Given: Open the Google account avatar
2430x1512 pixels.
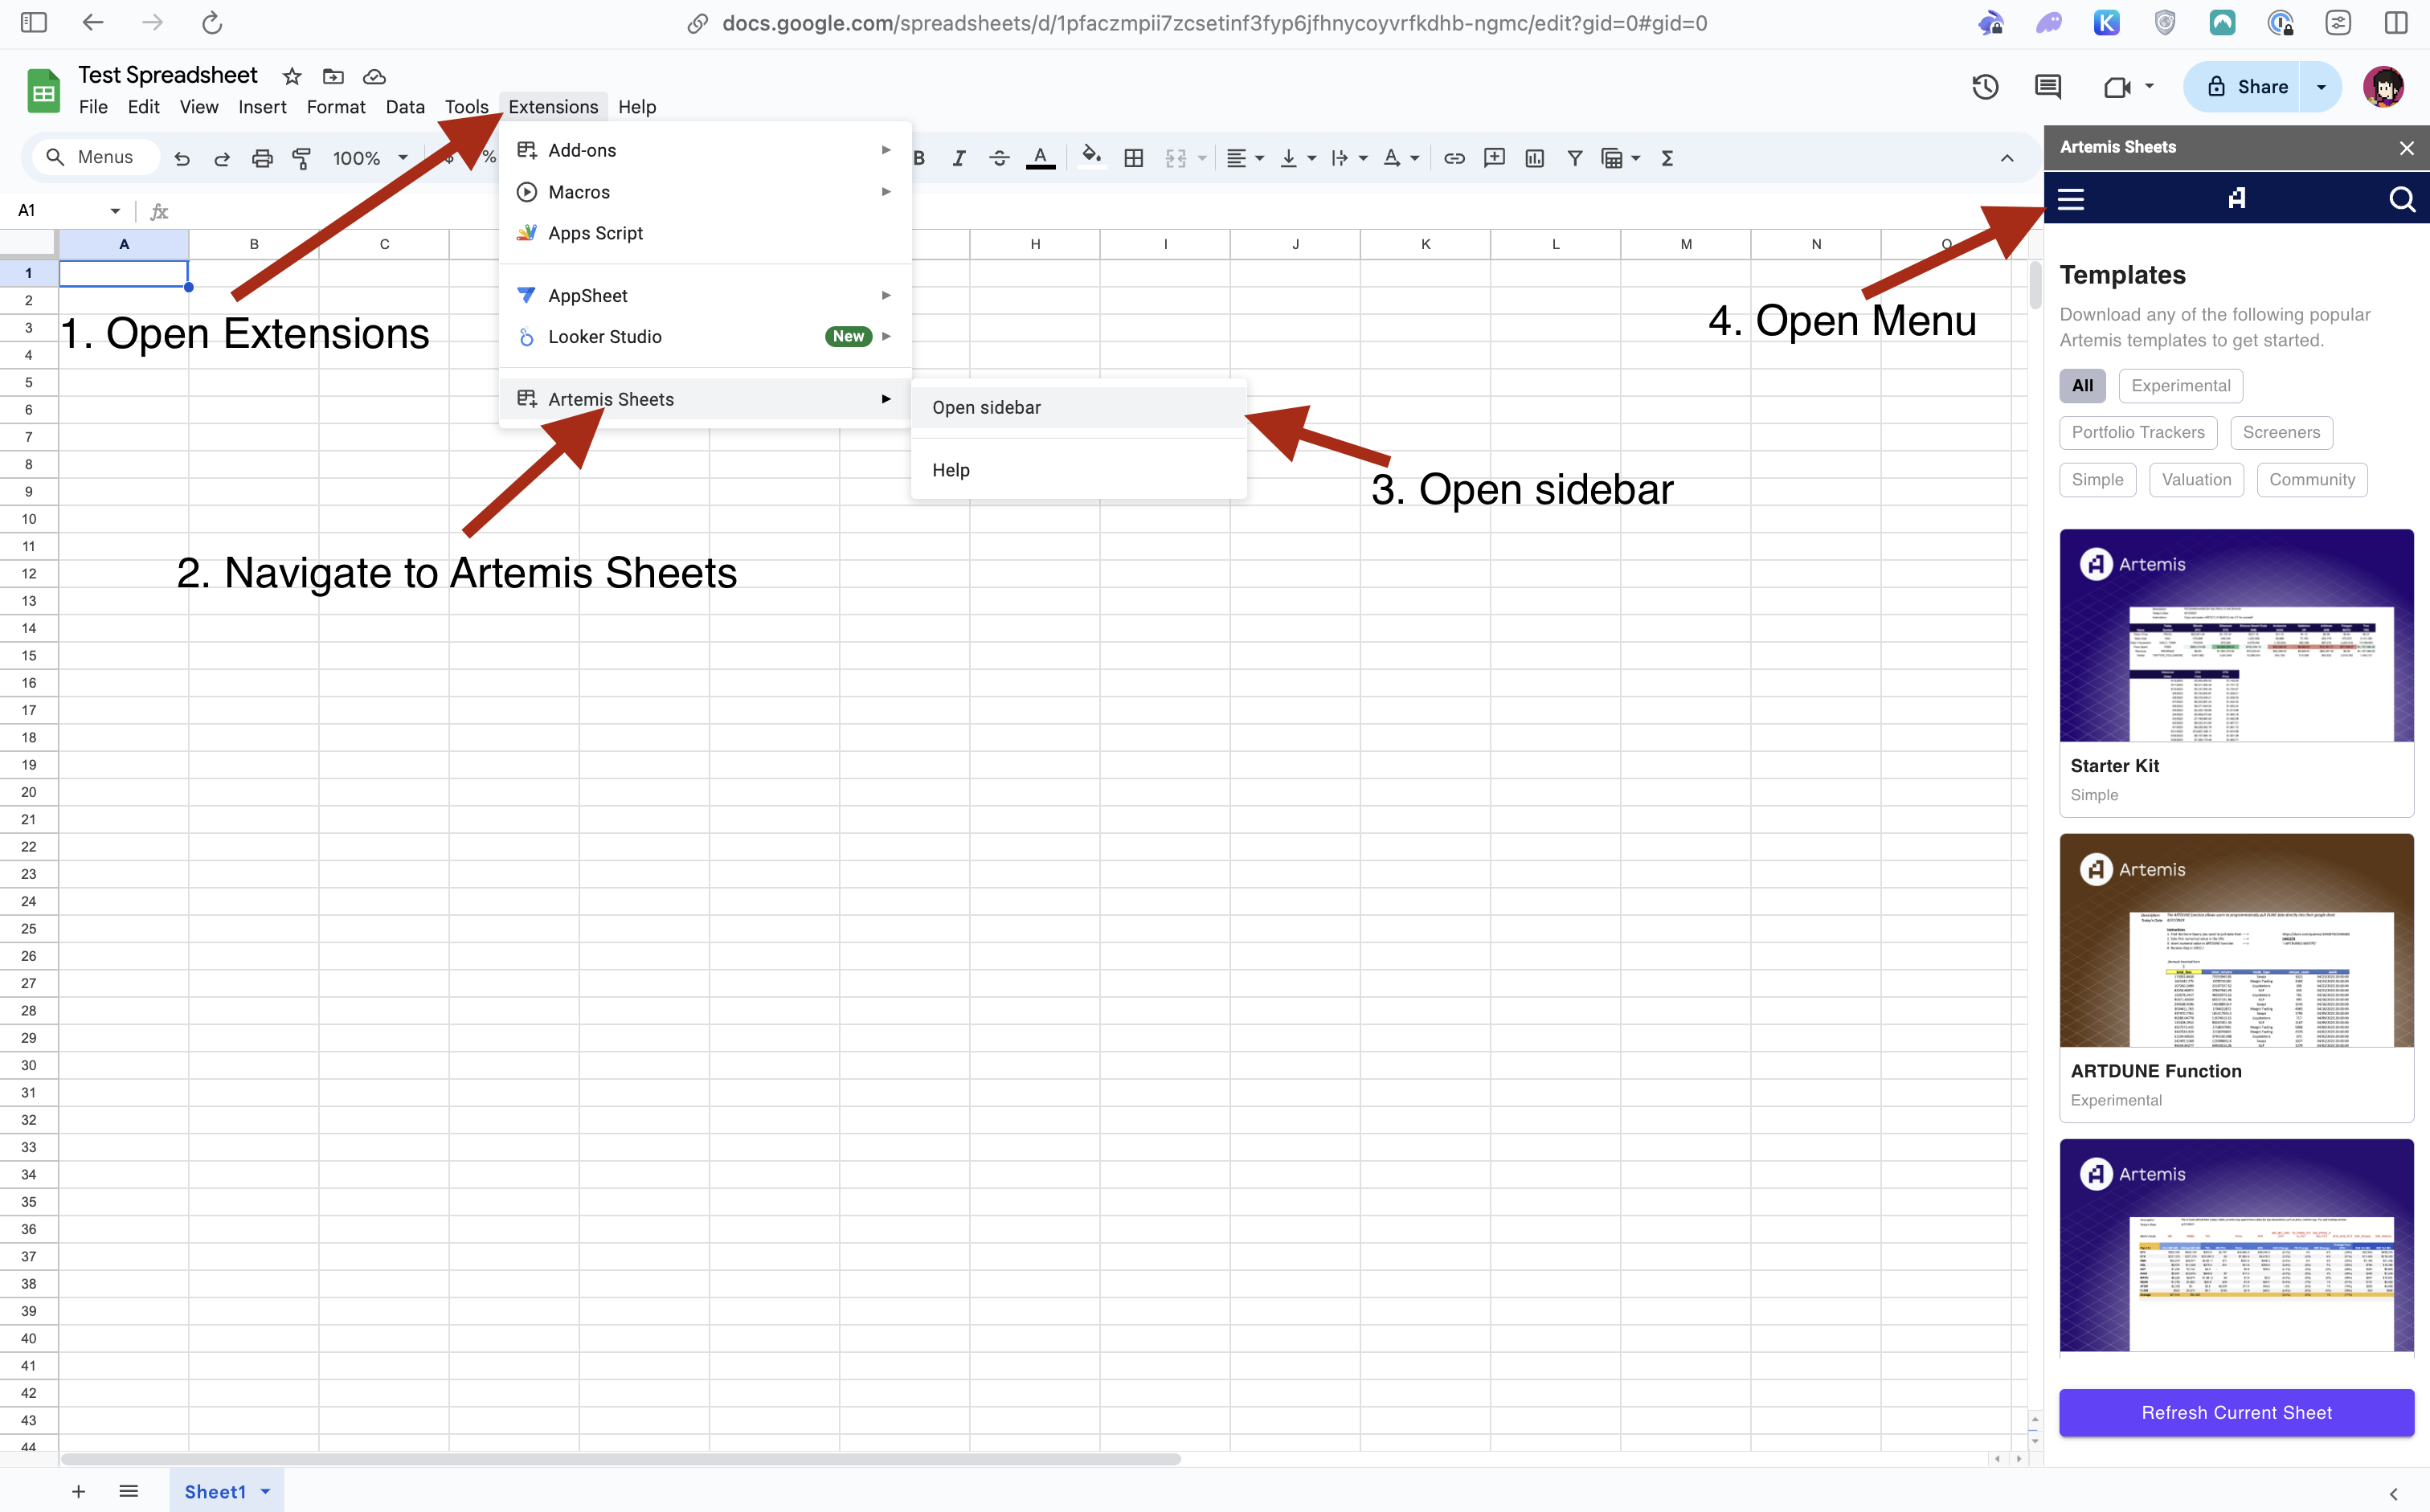Looking at the screenshot, I should click(2383, 87).
